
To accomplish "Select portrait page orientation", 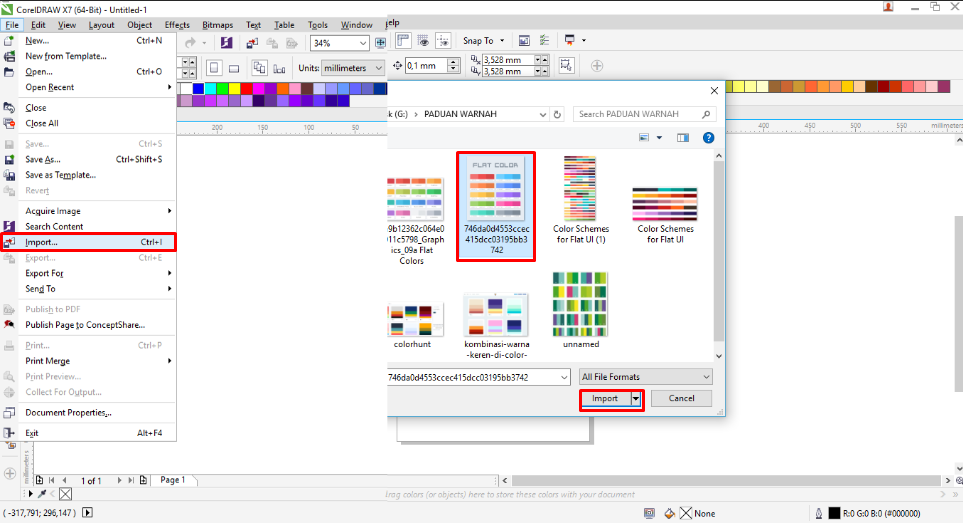I will 214,68.
